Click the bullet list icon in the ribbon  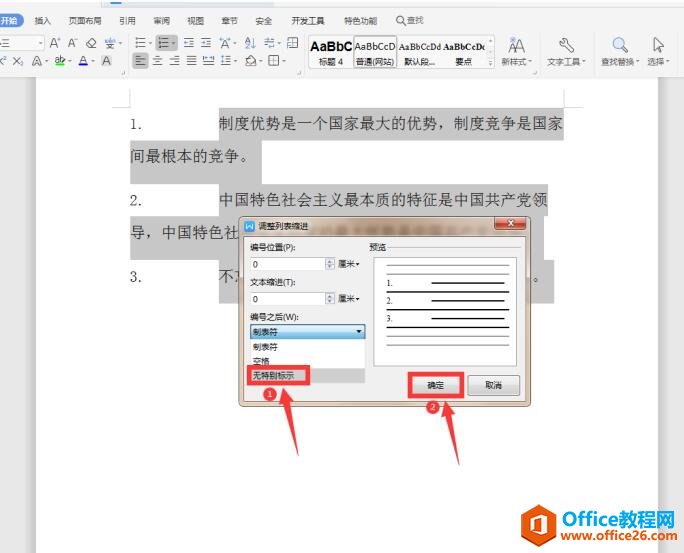[140, 43]
